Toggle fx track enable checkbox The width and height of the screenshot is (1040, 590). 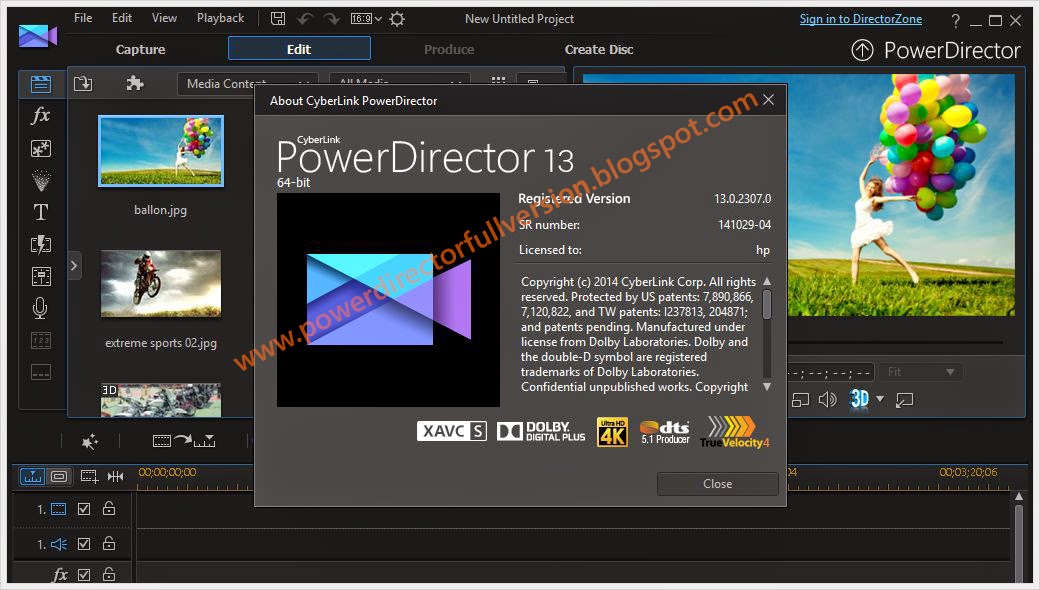[x=84, y=575]
